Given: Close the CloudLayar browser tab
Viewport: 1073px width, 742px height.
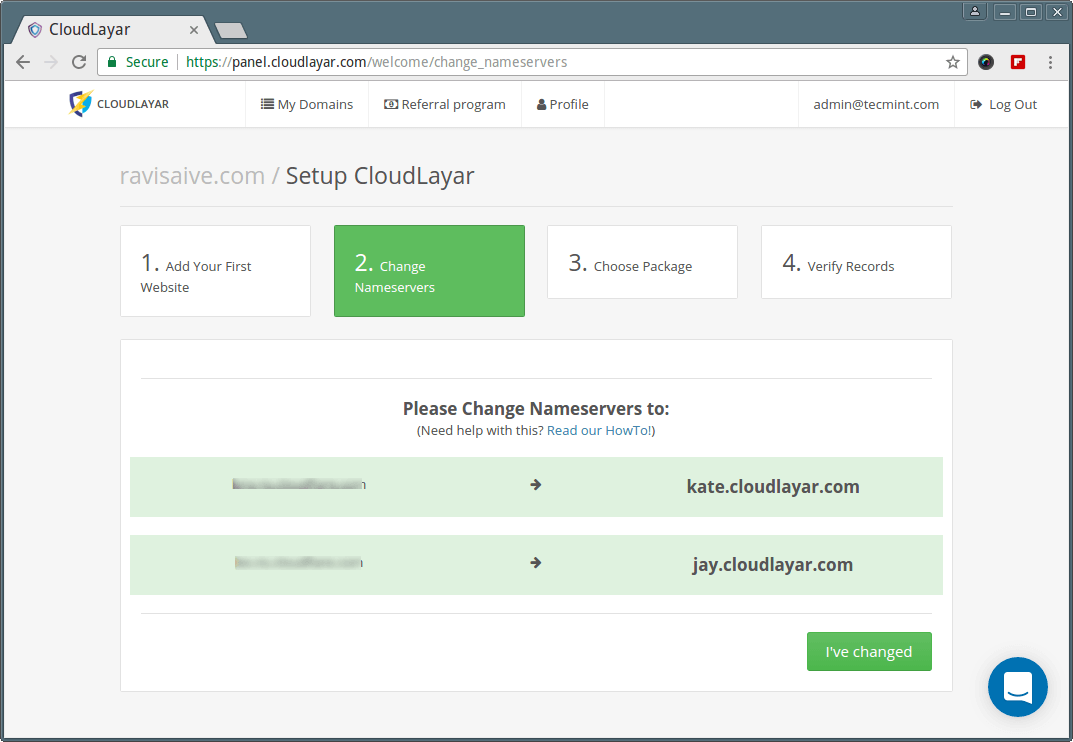Looking at the screenshot, I should (194, 30).
